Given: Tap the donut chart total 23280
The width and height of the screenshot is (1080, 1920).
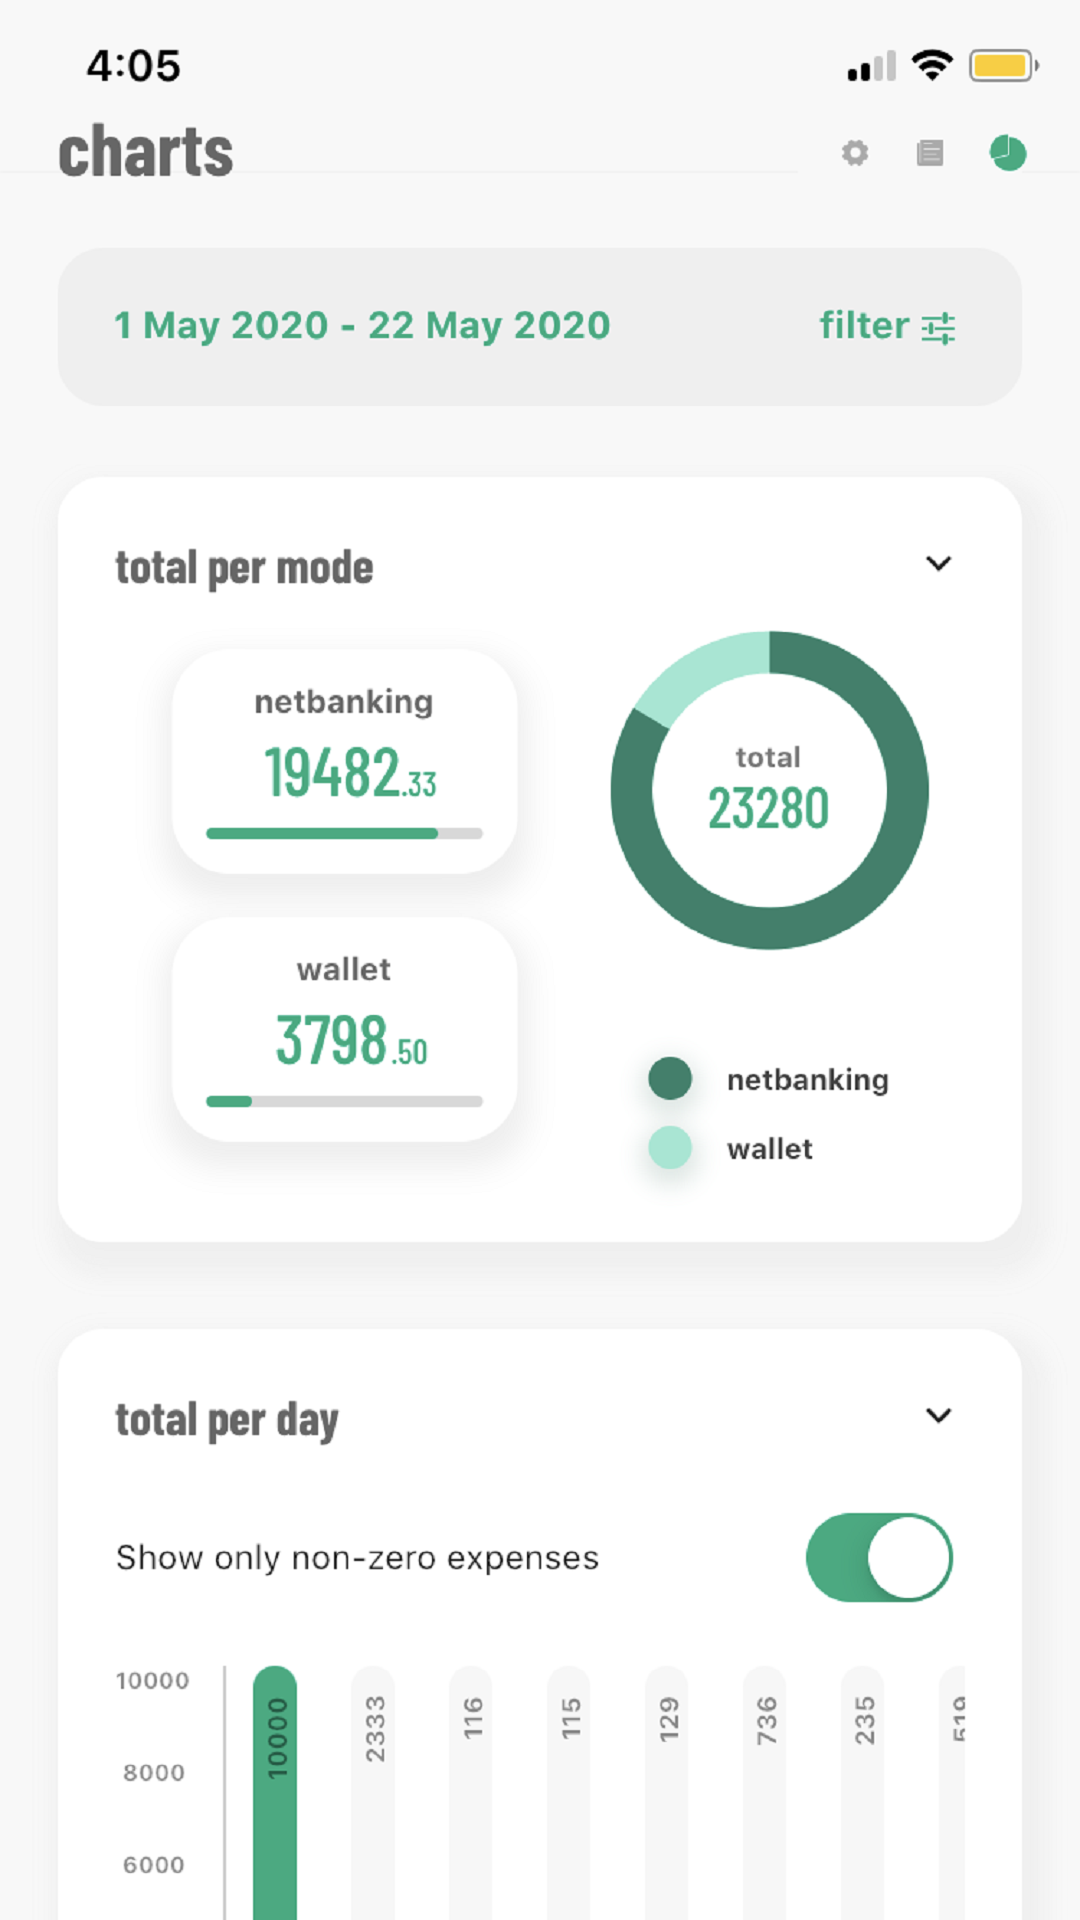Looking at the screenshot, I should click(769, 790).
